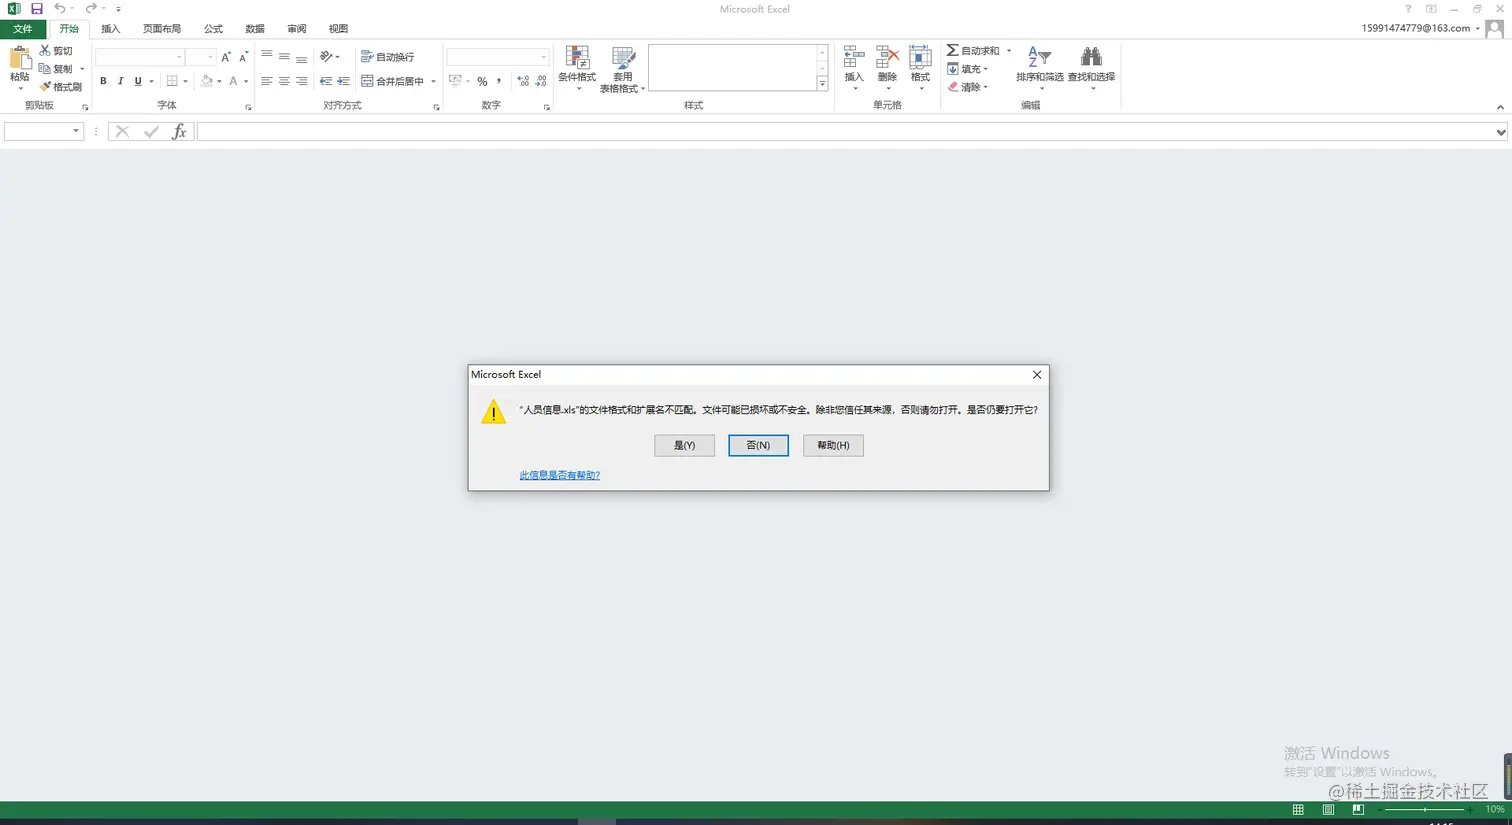The height and width of the screenshot is (825, 1512).
Task: Click Wrap Text (自动换行) button
Action: tap(388, 57)
